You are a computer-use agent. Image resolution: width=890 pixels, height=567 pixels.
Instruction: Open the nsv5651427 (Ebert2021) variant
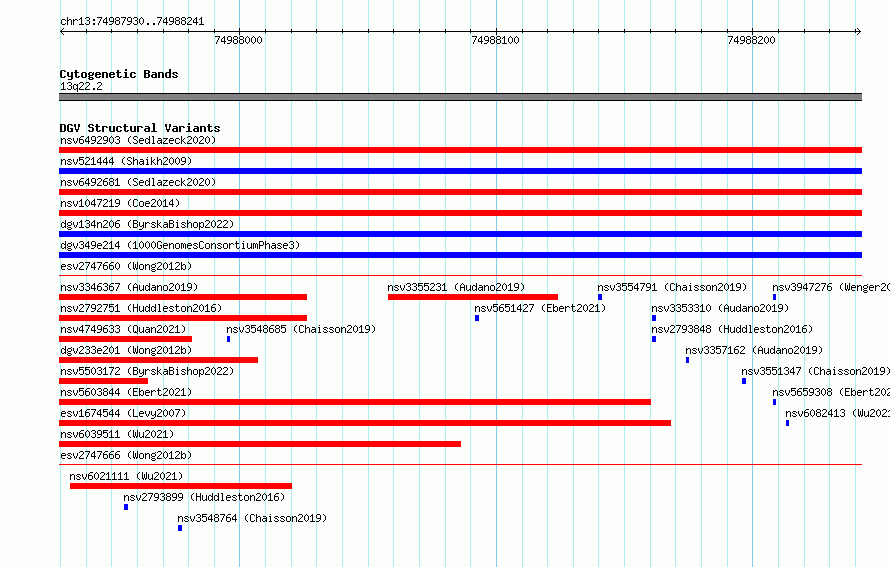point(540,308)
